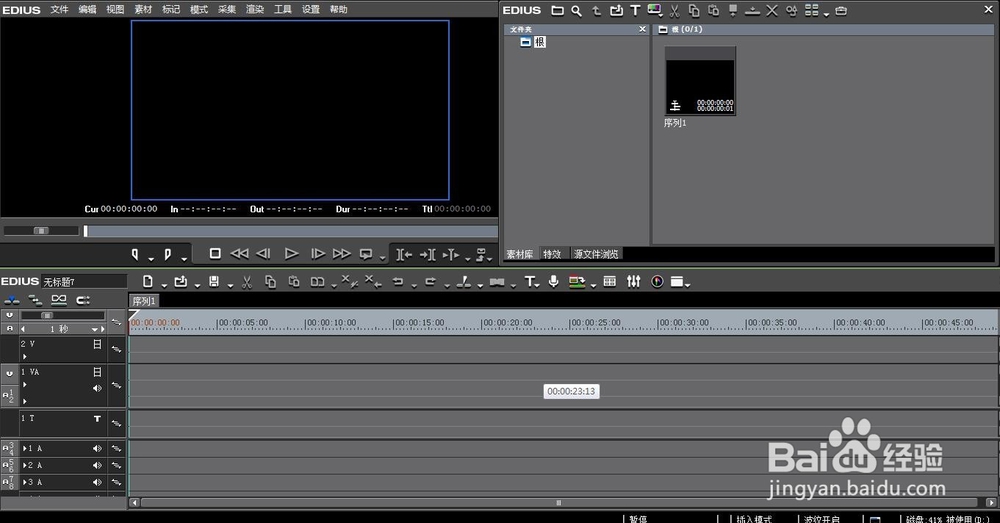Click the search icon in the bin window
This screenshot has height=523, width=1000.
tap(577, 11)
